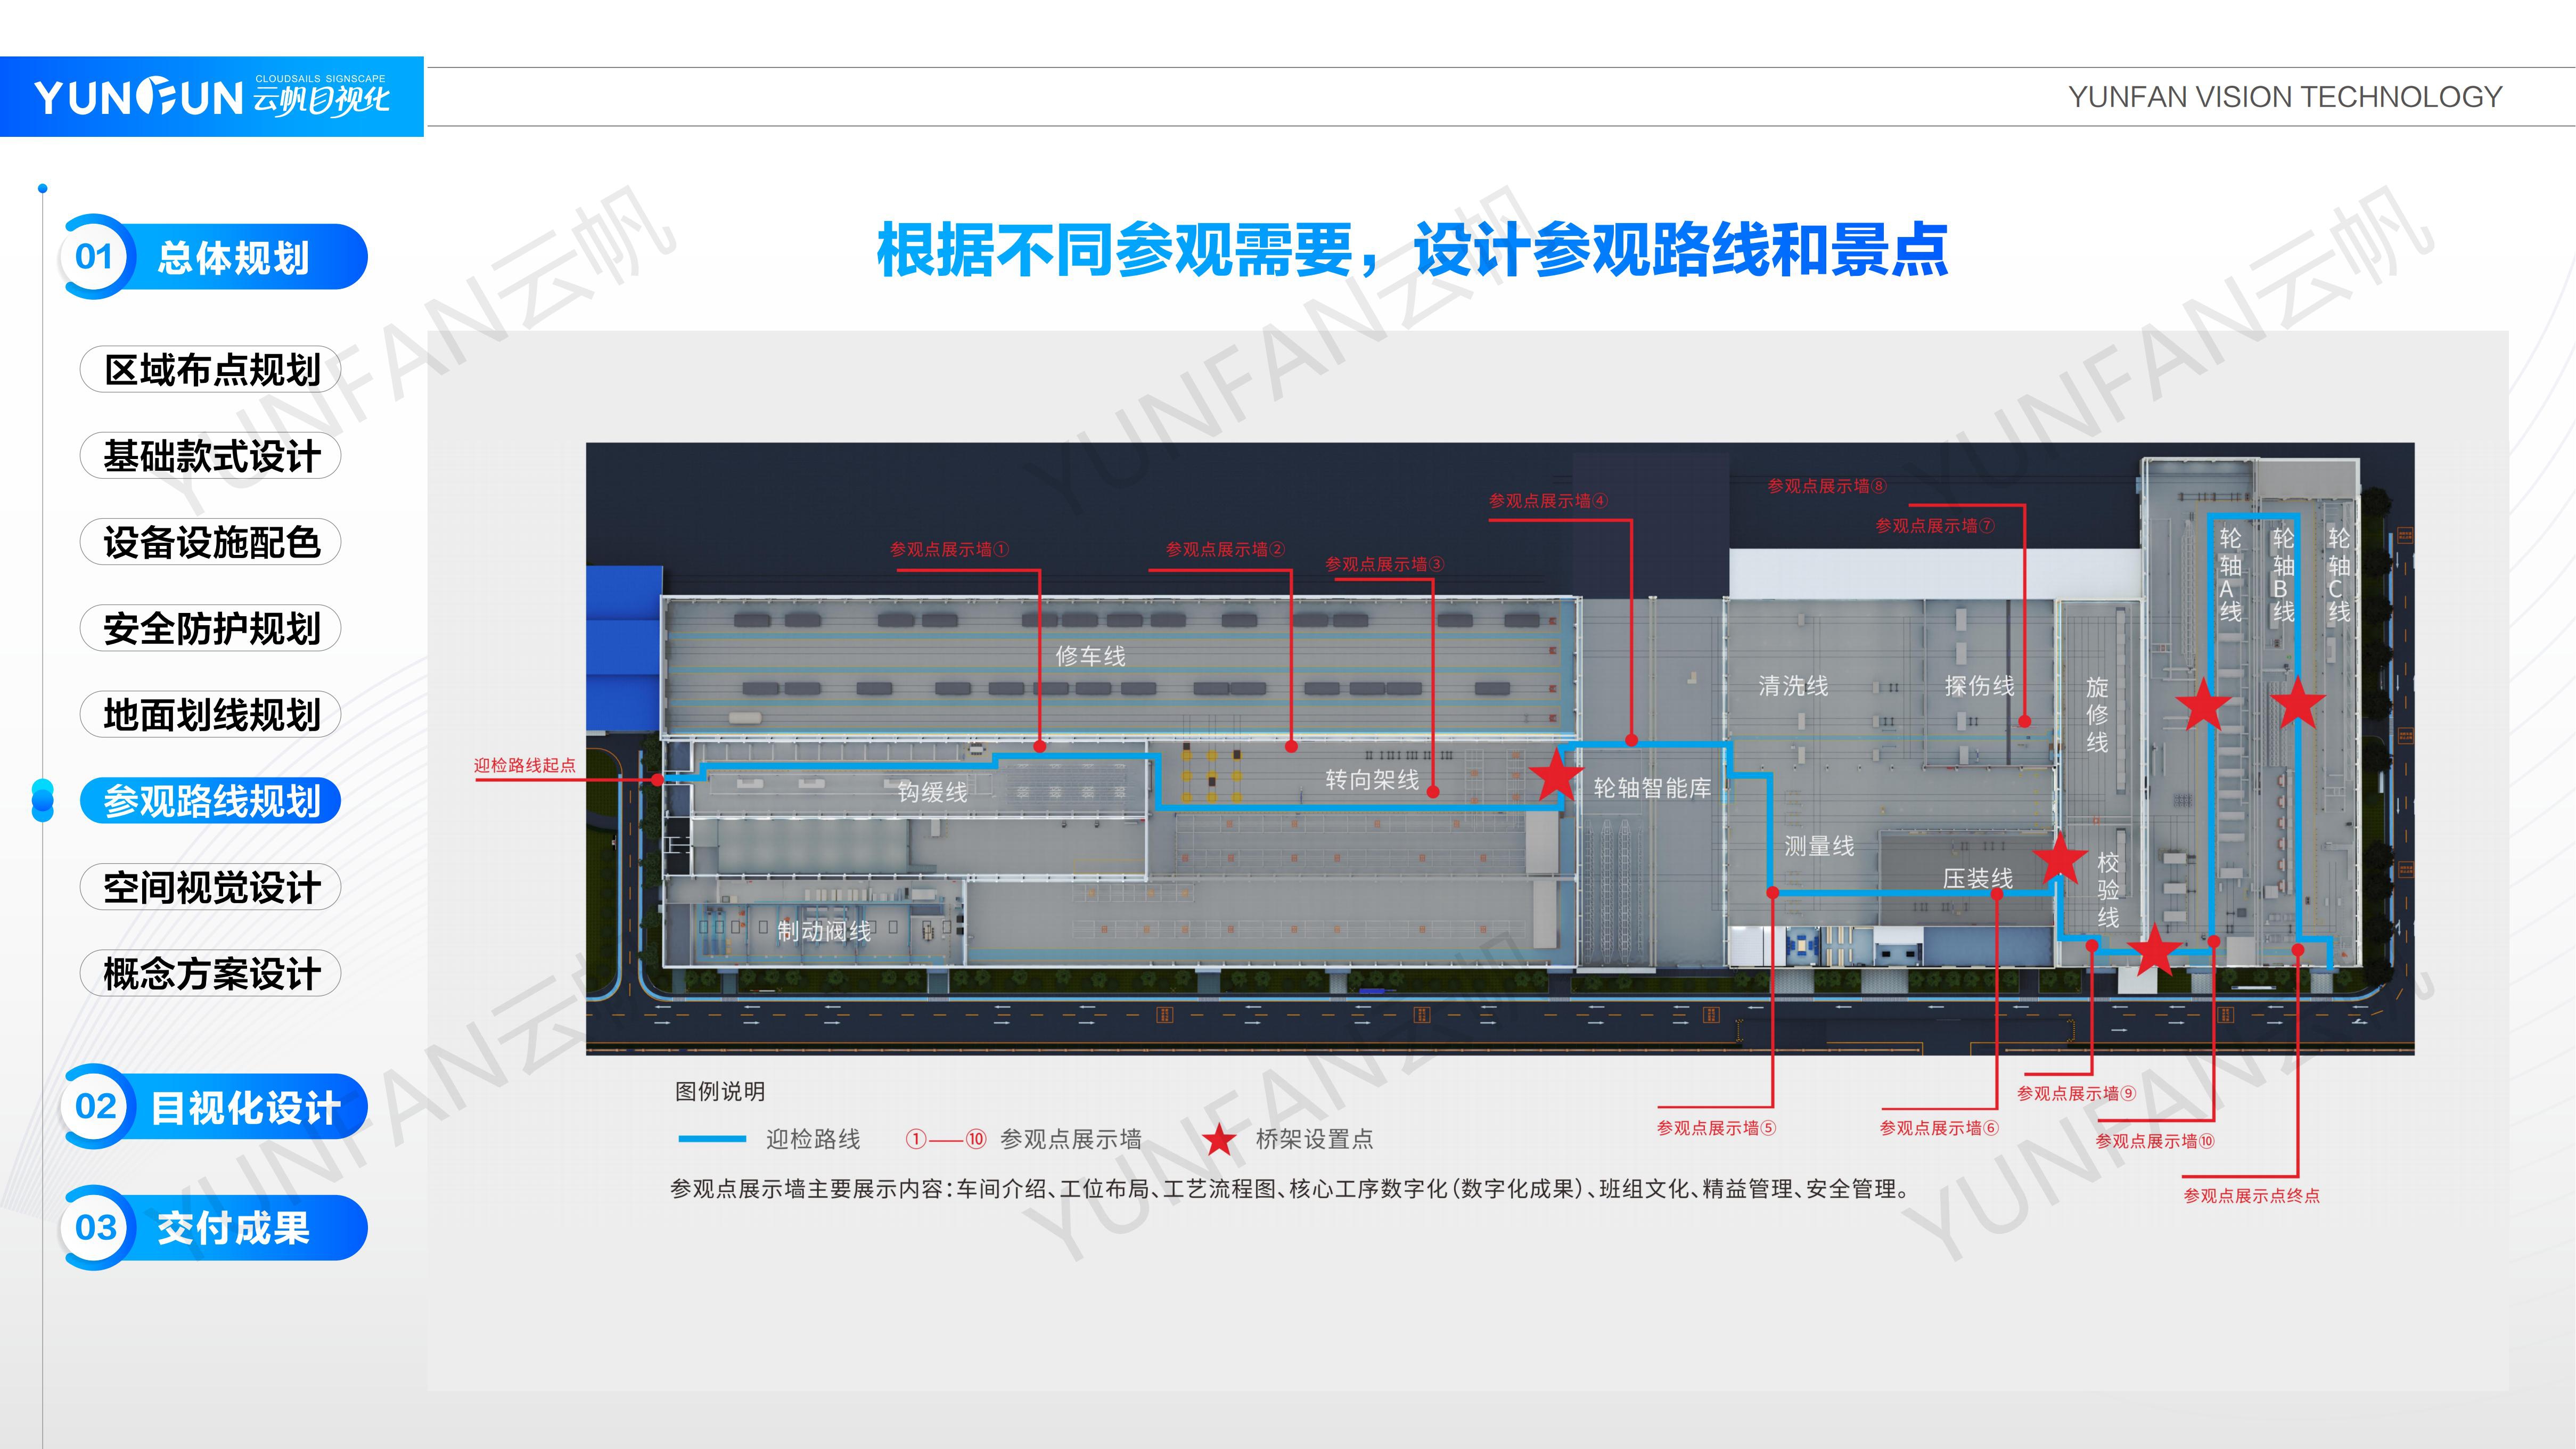Click the 清洗线 area label
Screen dimensions: 2576x1449
(x=1793, y=686)
